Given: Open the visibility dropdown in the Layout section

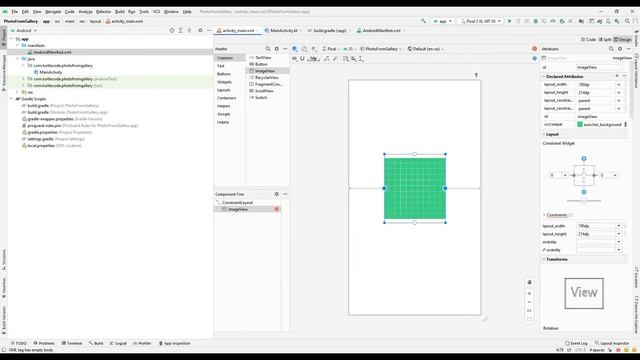Looking at the screenshot, I should 619,242.
